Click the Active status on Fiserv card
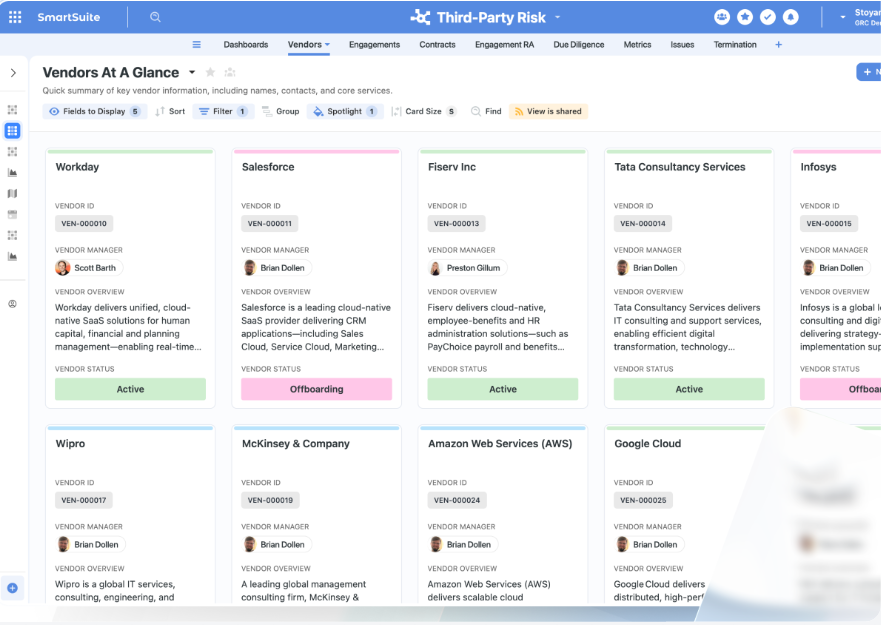The width and height of the screenshot is (881, 625). [x=503, y=389]
